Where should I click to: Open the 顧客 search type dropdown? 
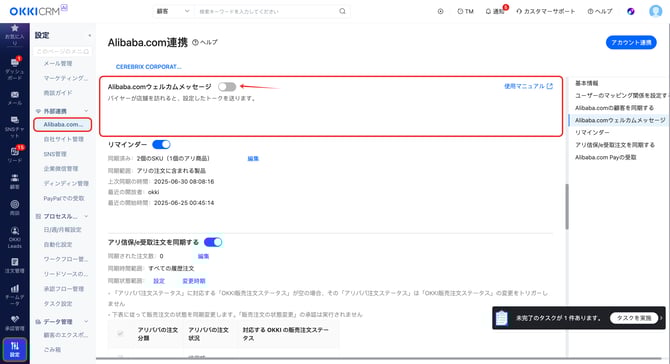coord(172,11)
